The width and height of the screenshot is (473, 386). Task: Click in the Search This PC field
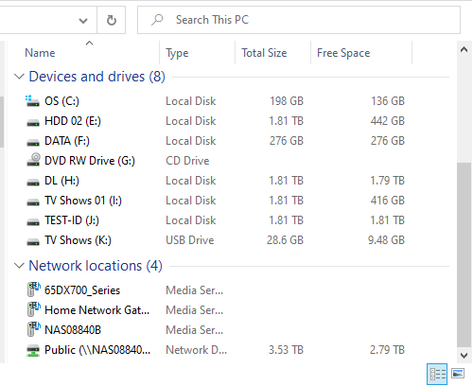point(299,20)
